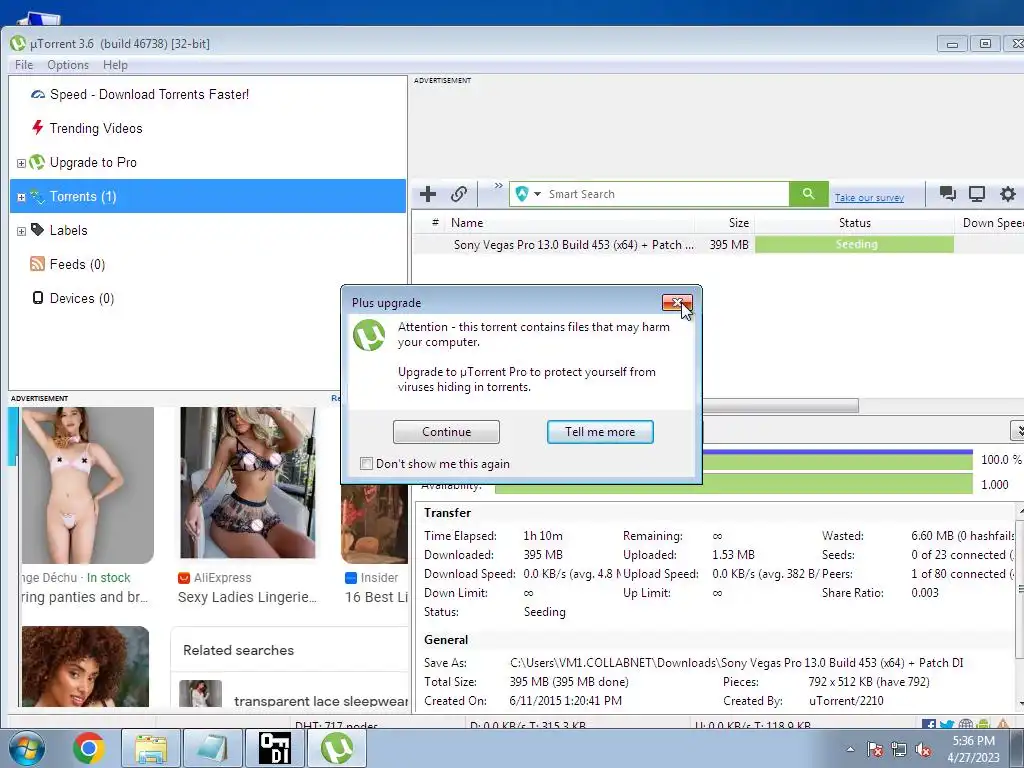Viewport: 1024px width, 768px height.
Task: Open the Take our survey link
Action: point(869,197)
